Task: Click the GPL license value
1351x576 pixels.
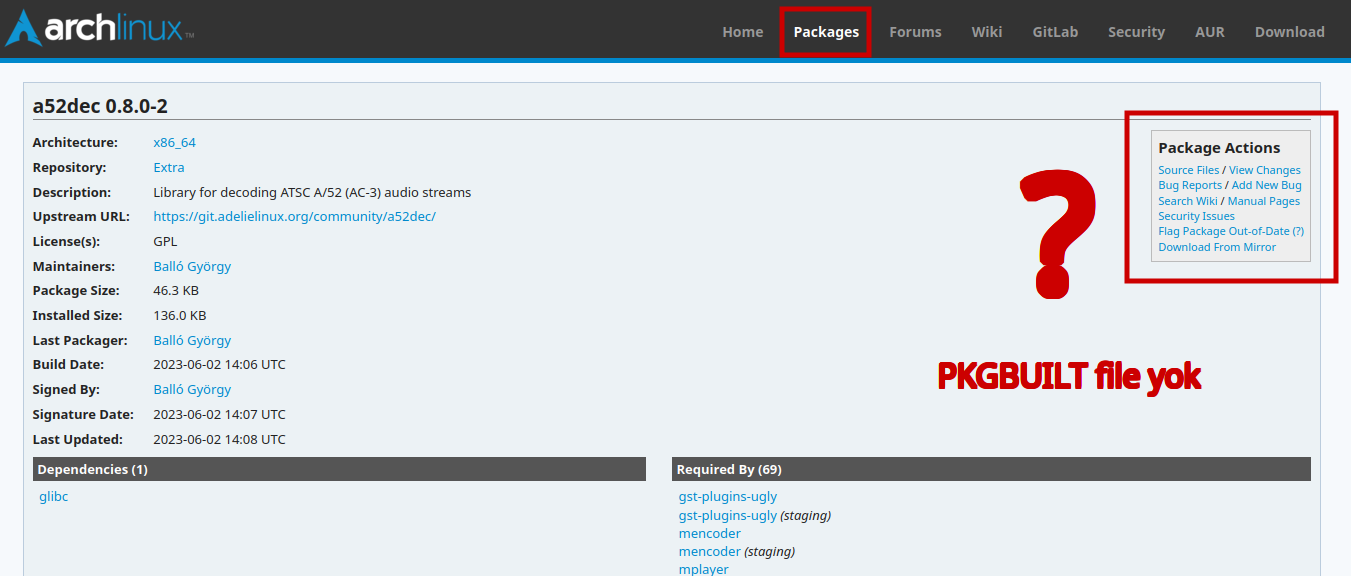Action: [x=165, y=242]
